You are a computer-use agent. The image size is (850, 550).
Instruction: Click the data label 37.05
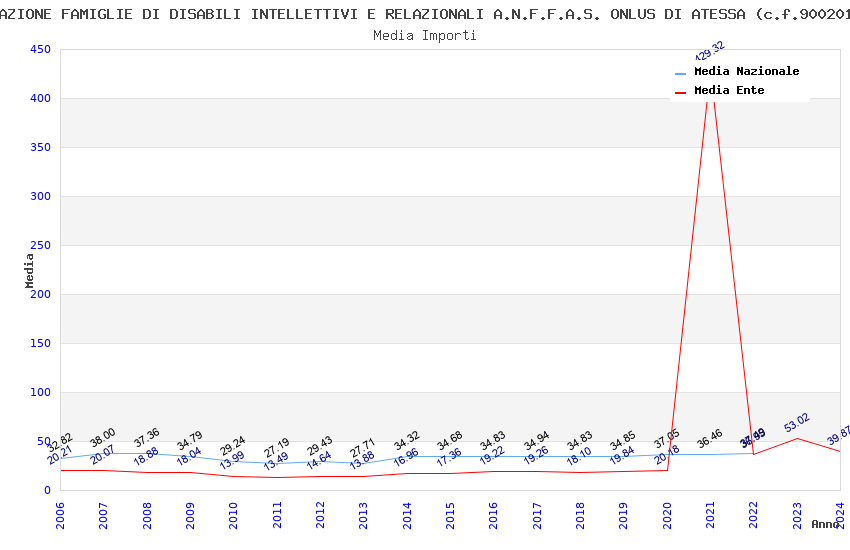point(667,438)
